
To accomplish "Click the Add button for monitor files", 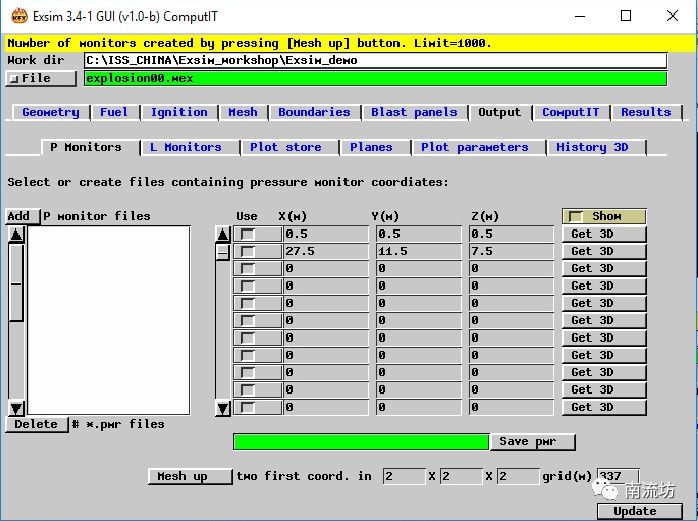I will [x=18, y=216].
